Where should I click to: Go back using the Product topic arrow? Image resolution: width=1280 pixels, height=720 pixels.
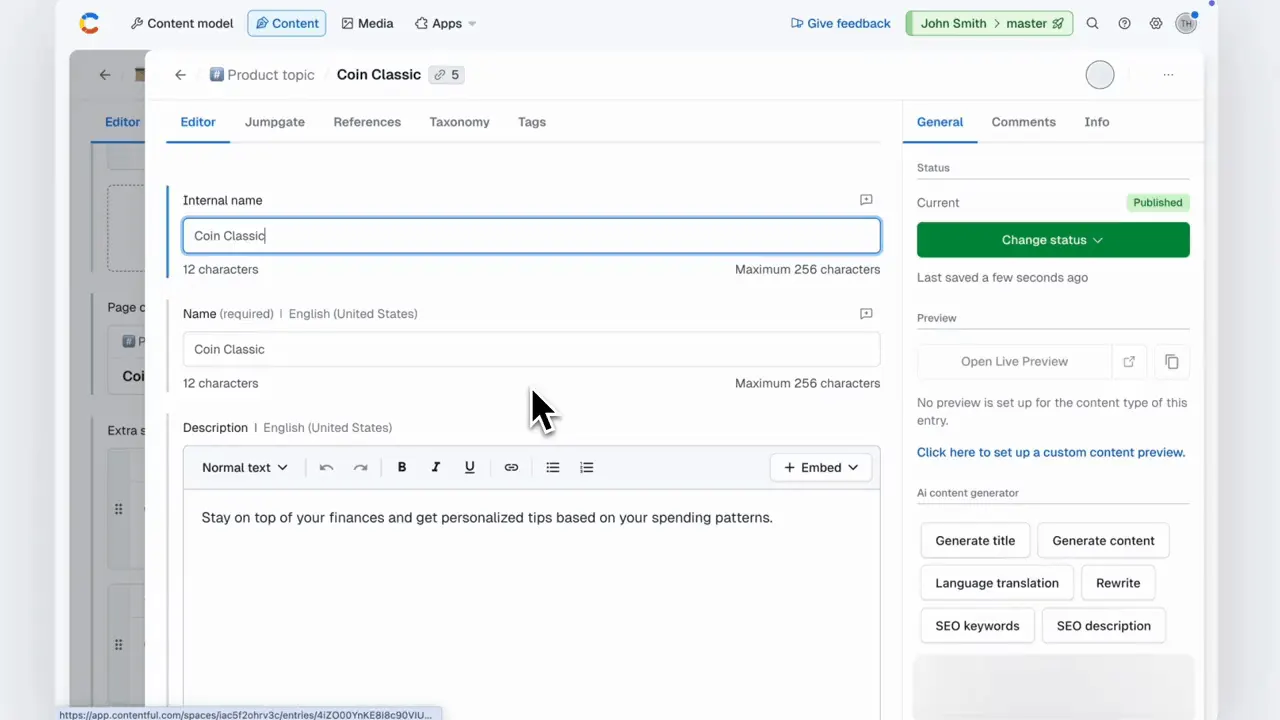point(180,75)
